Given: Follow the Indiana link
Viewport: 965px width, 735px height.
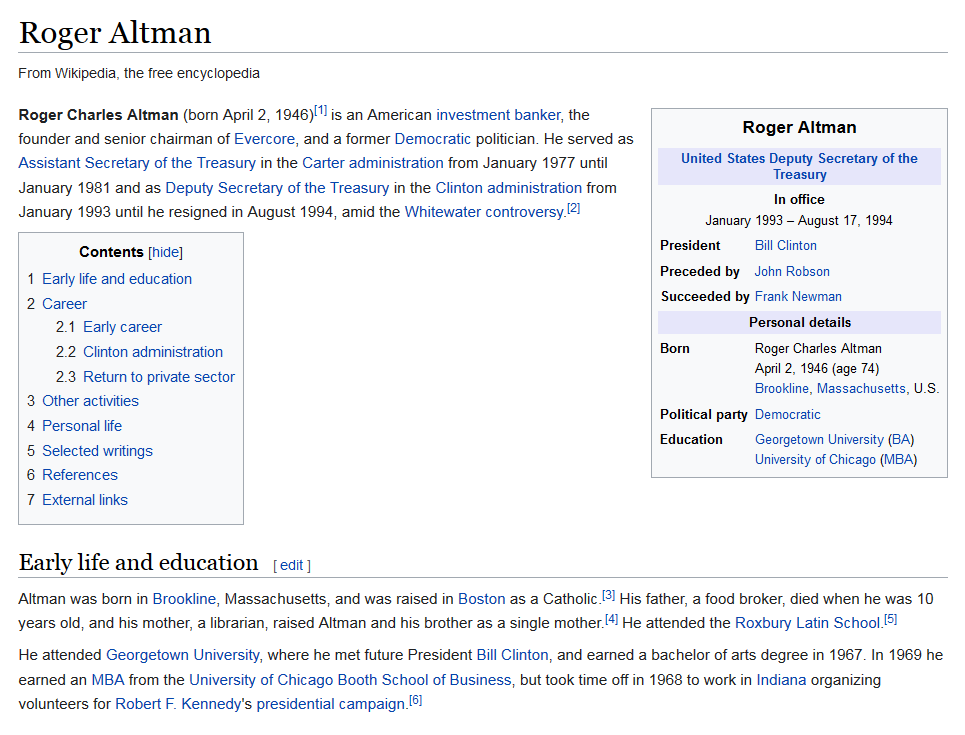Looking at the screenshot, I should coord(781,680).
